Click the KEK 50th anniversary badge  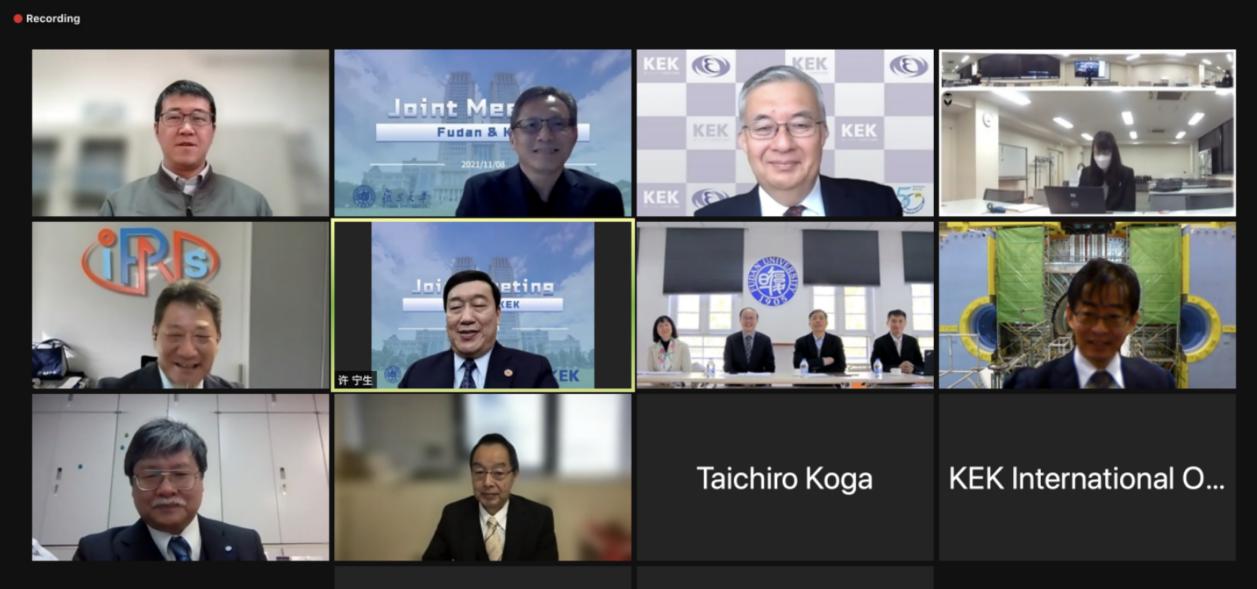pos(910,199)
